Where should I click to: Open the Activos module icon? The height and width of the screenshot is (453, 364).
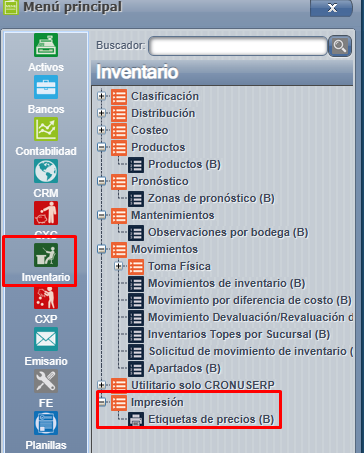tap(46, 45)
